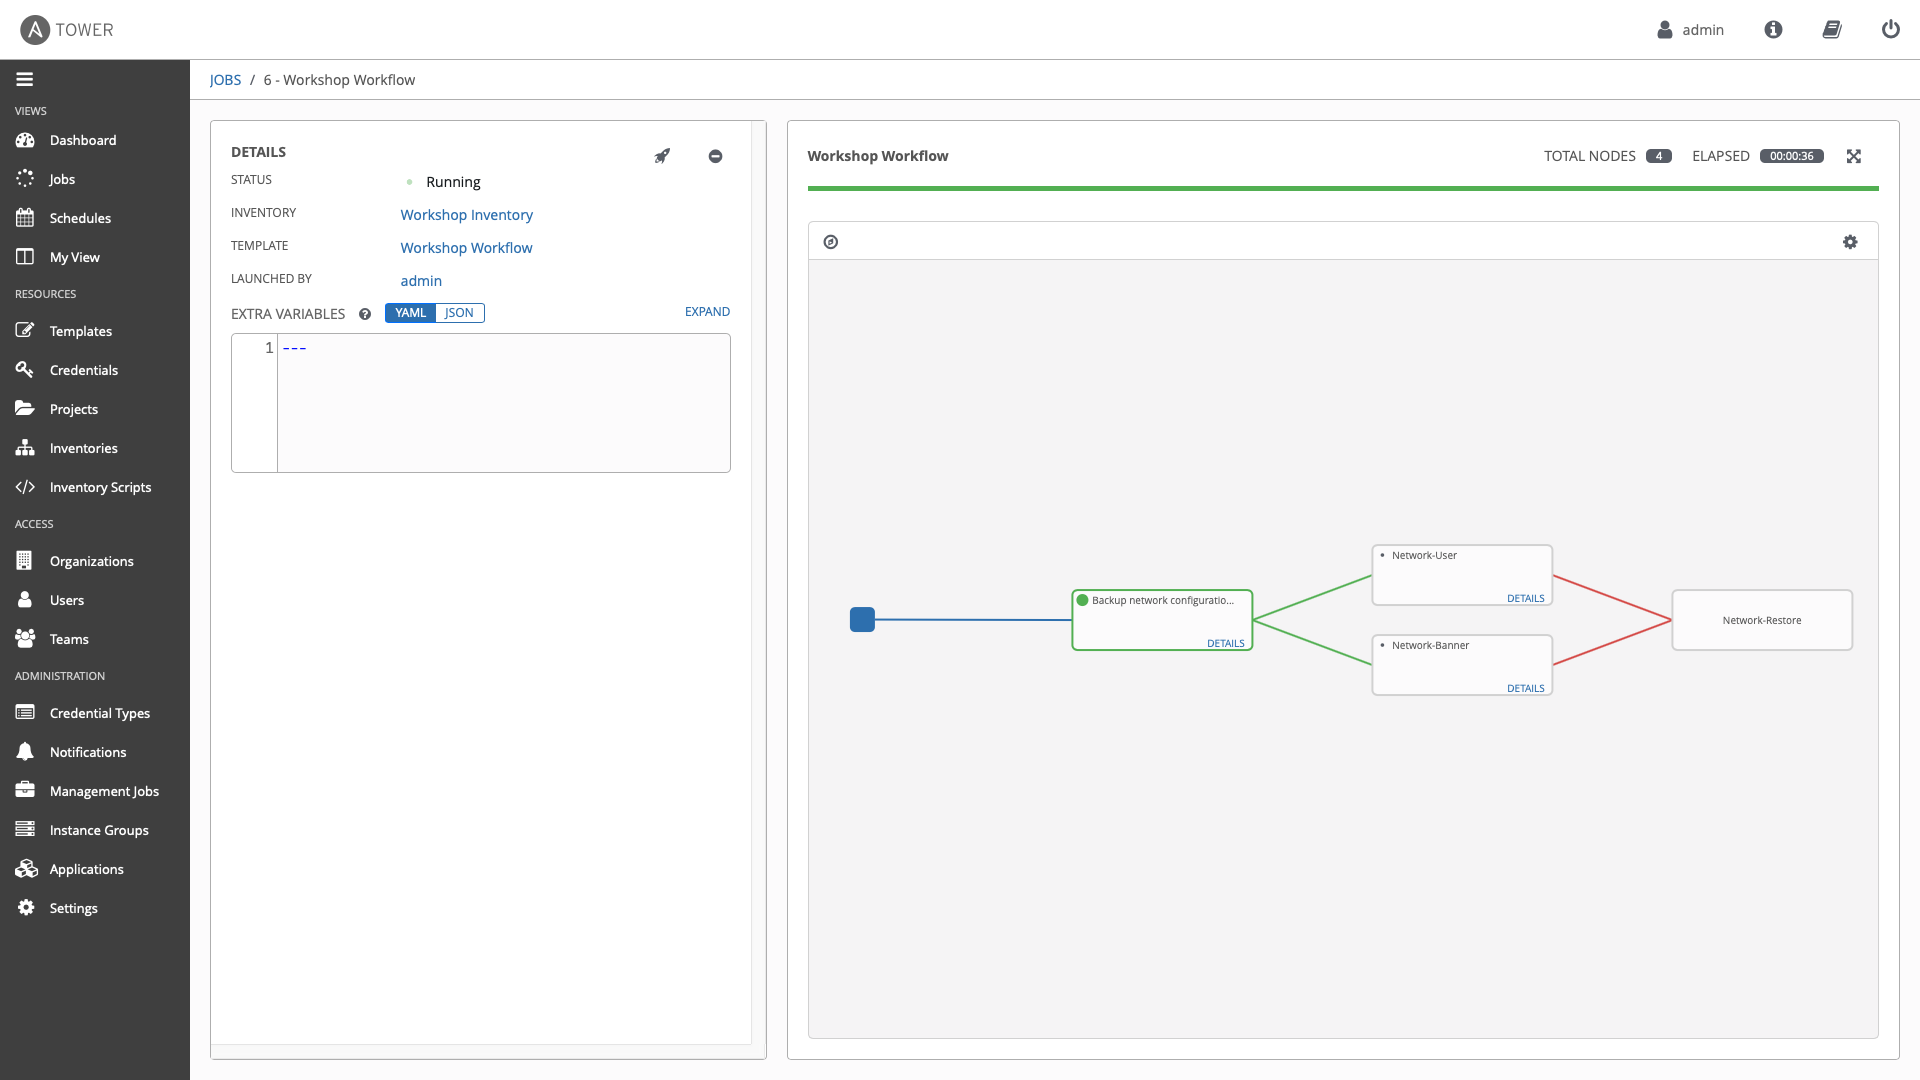The height and width of the screenshot is (1080, 1920).
Task: Click the admin launched-by link
Action: tap(421, 281)
